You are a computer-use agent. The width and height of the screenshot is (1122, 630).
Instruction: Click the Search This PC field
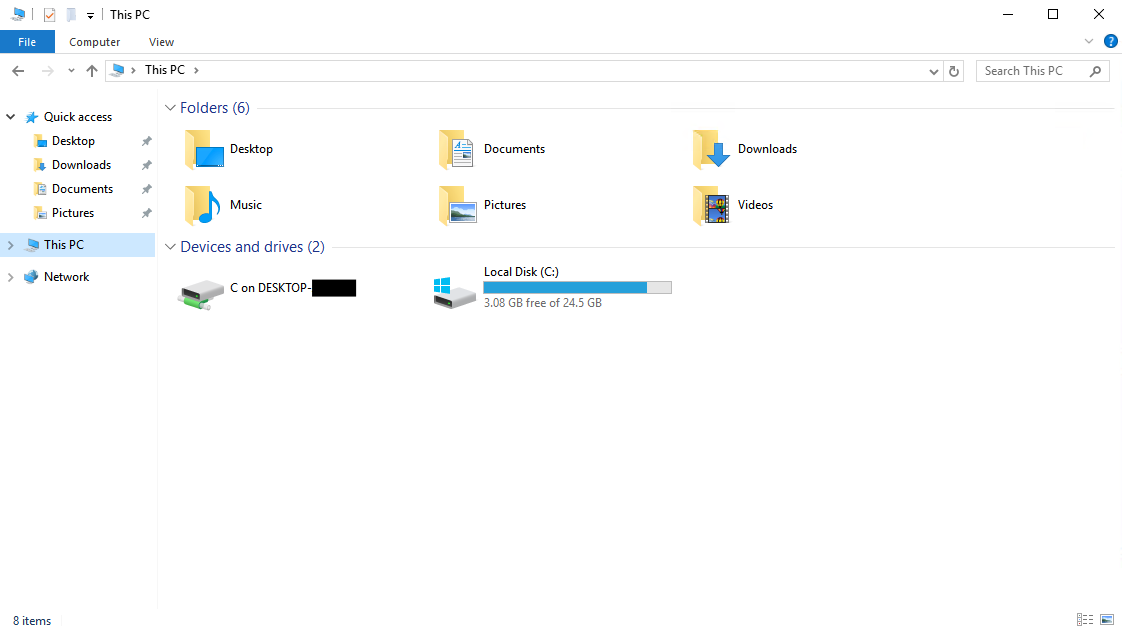tap(1033, 71)
